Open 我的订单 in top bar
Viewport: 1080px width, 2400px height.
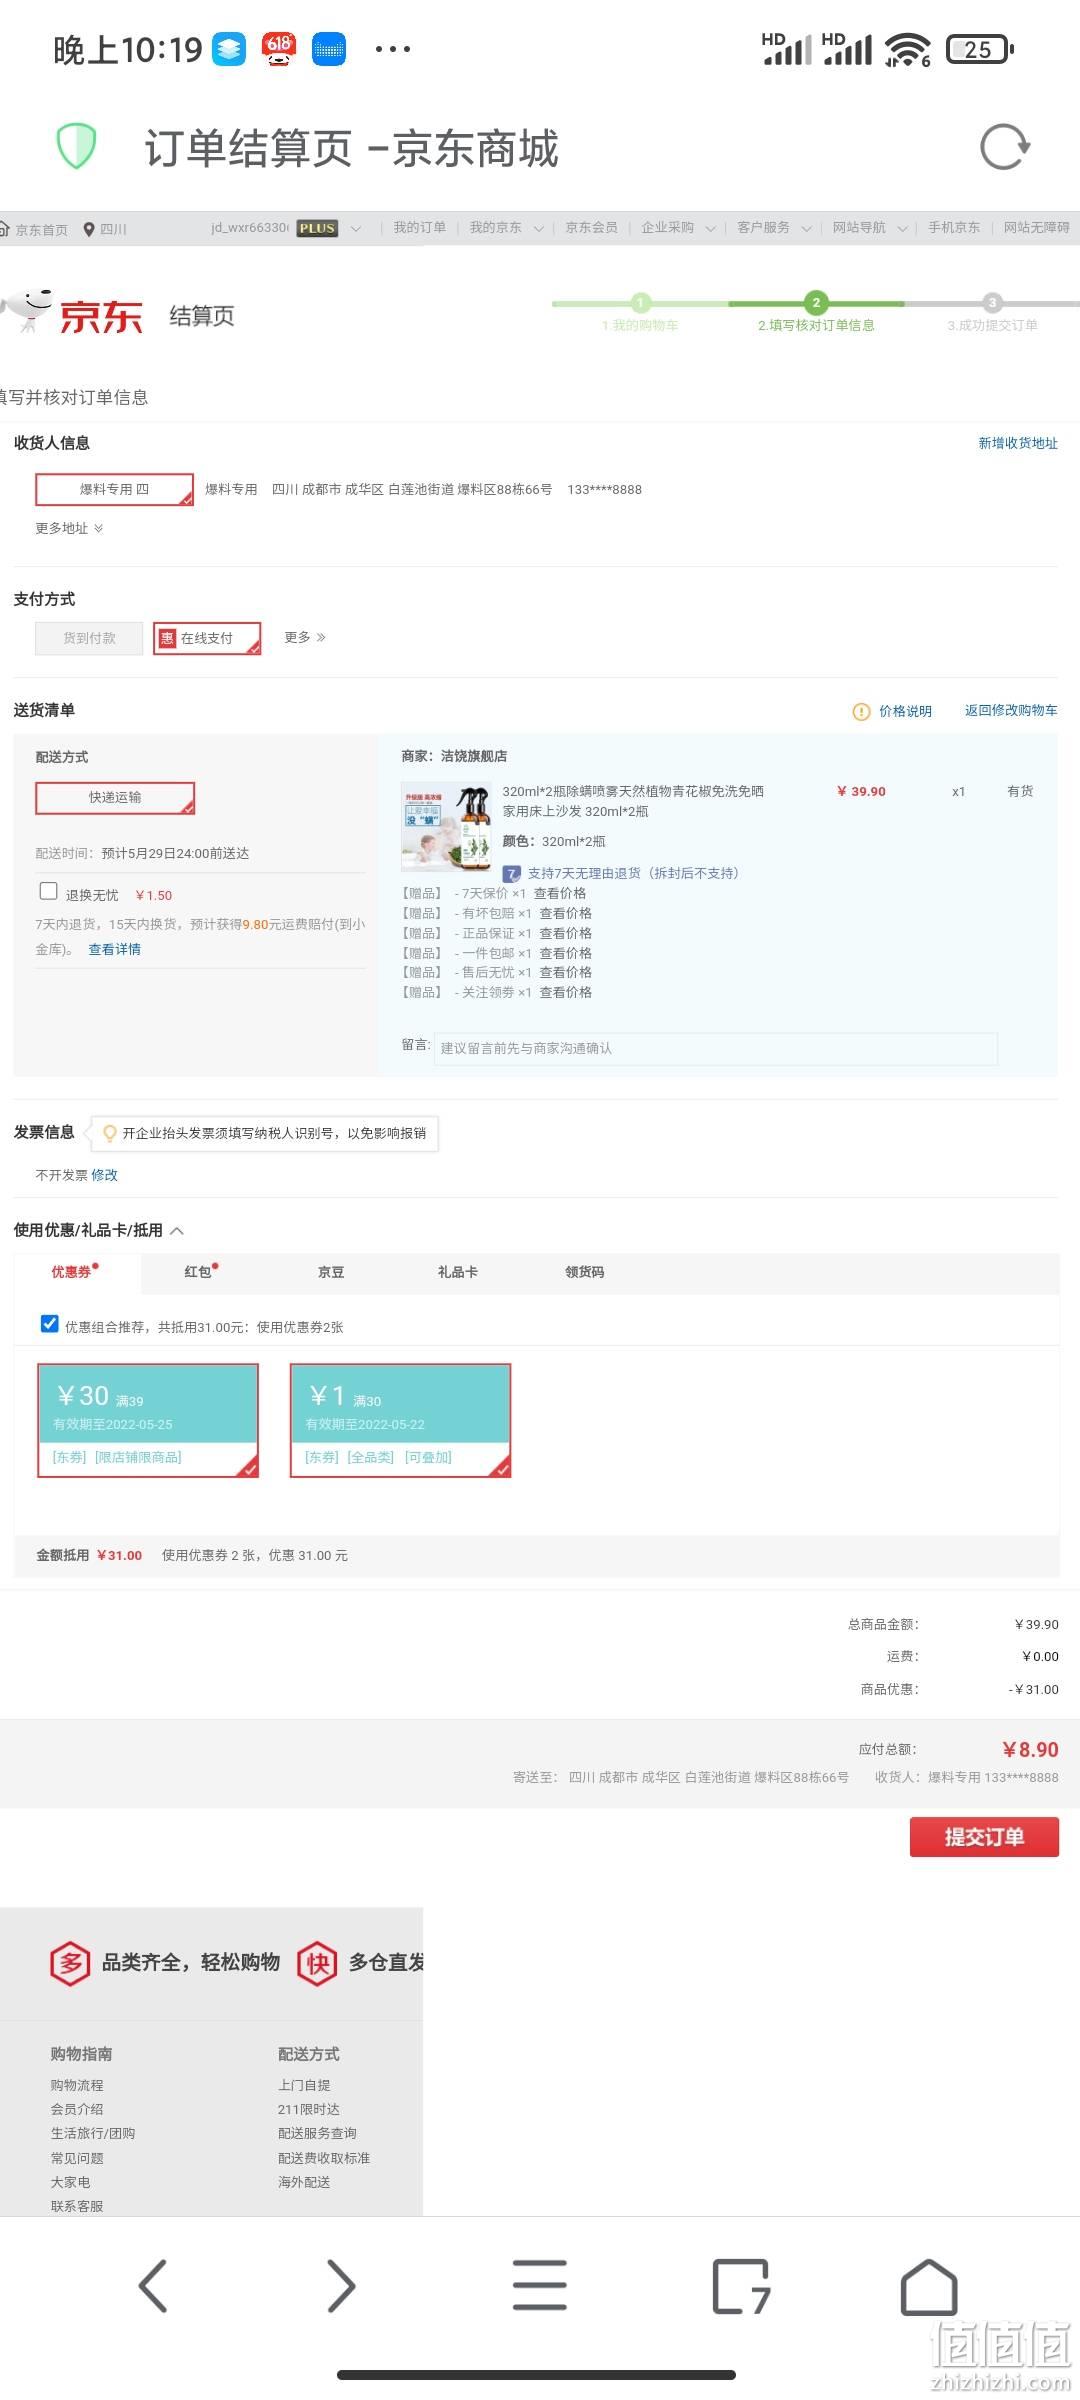click(419, 228)
